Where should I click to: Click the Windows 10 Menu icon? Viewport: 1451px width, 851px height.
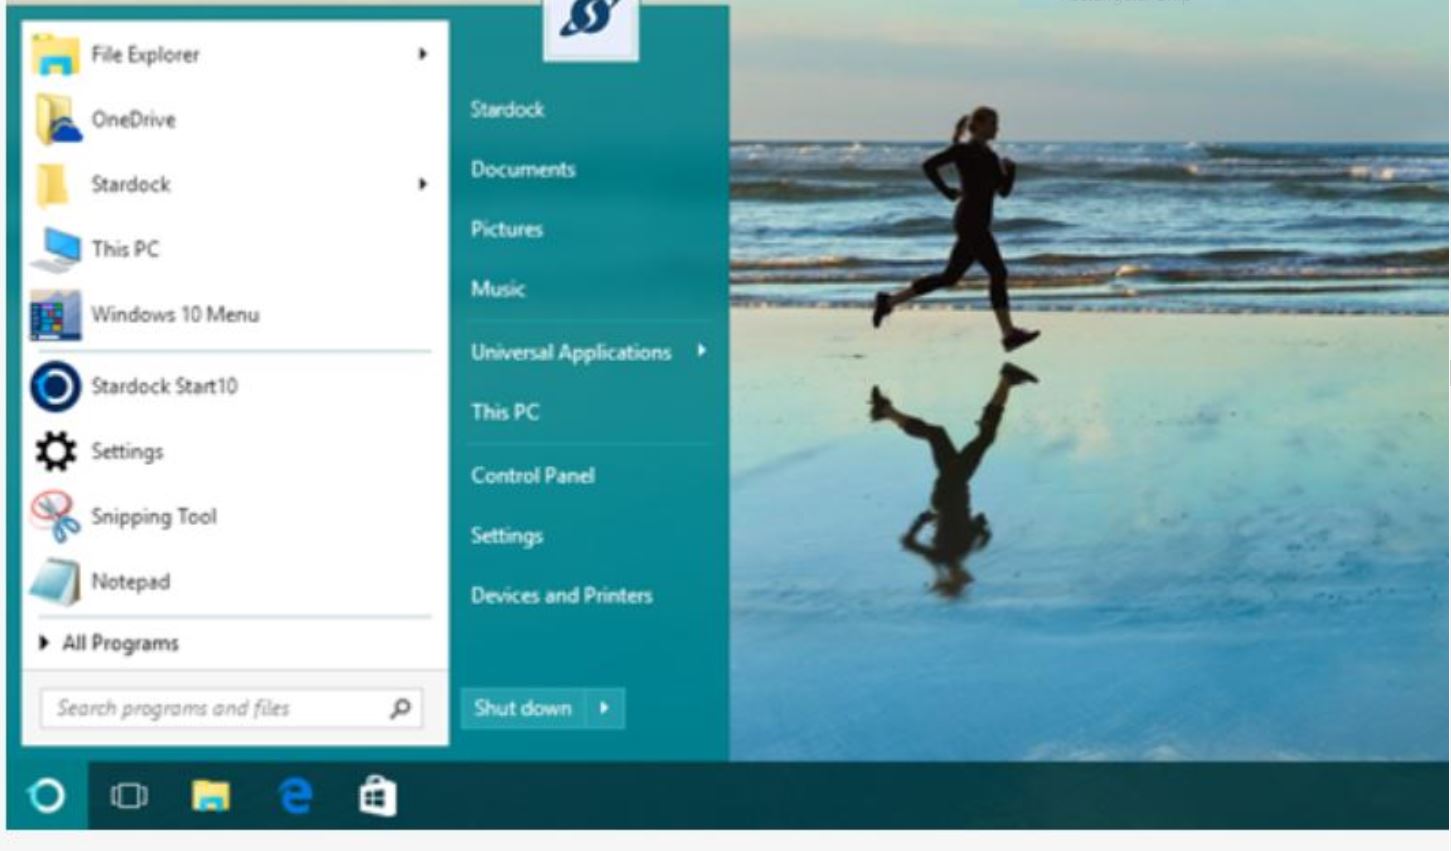[x=55, y=315]
